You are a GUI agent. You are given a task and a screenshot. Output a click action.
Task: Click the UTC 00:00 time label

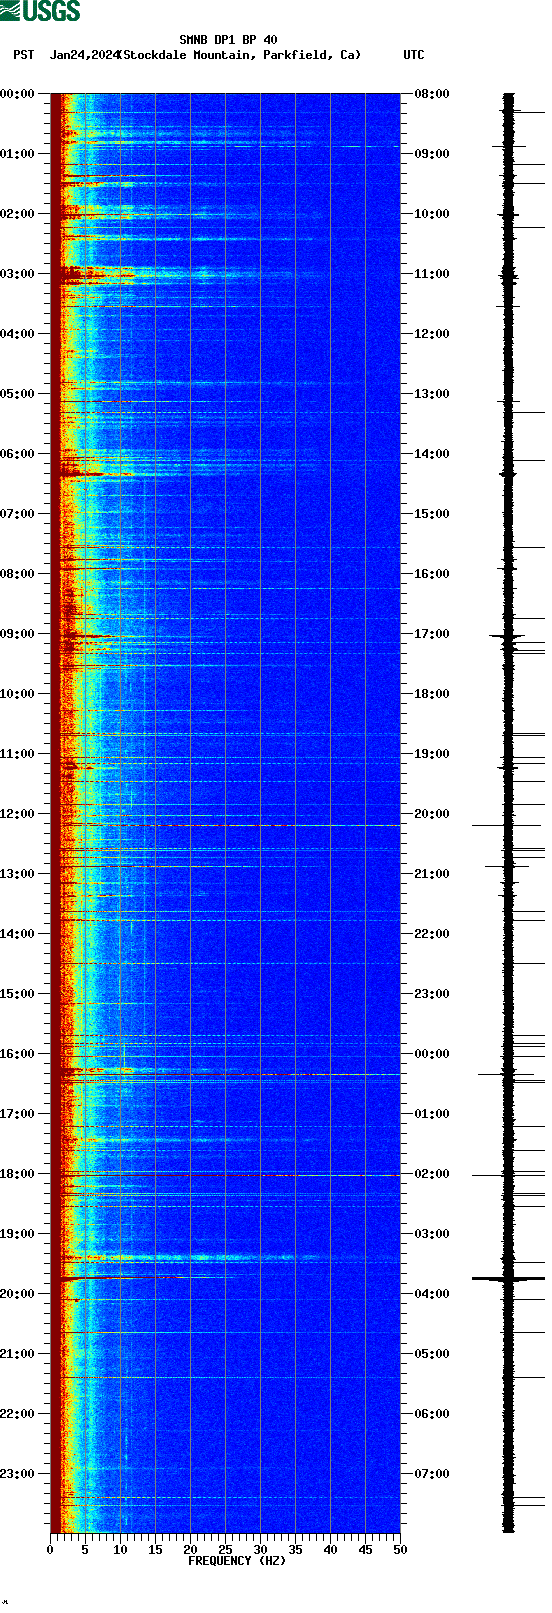(432, 1054)
